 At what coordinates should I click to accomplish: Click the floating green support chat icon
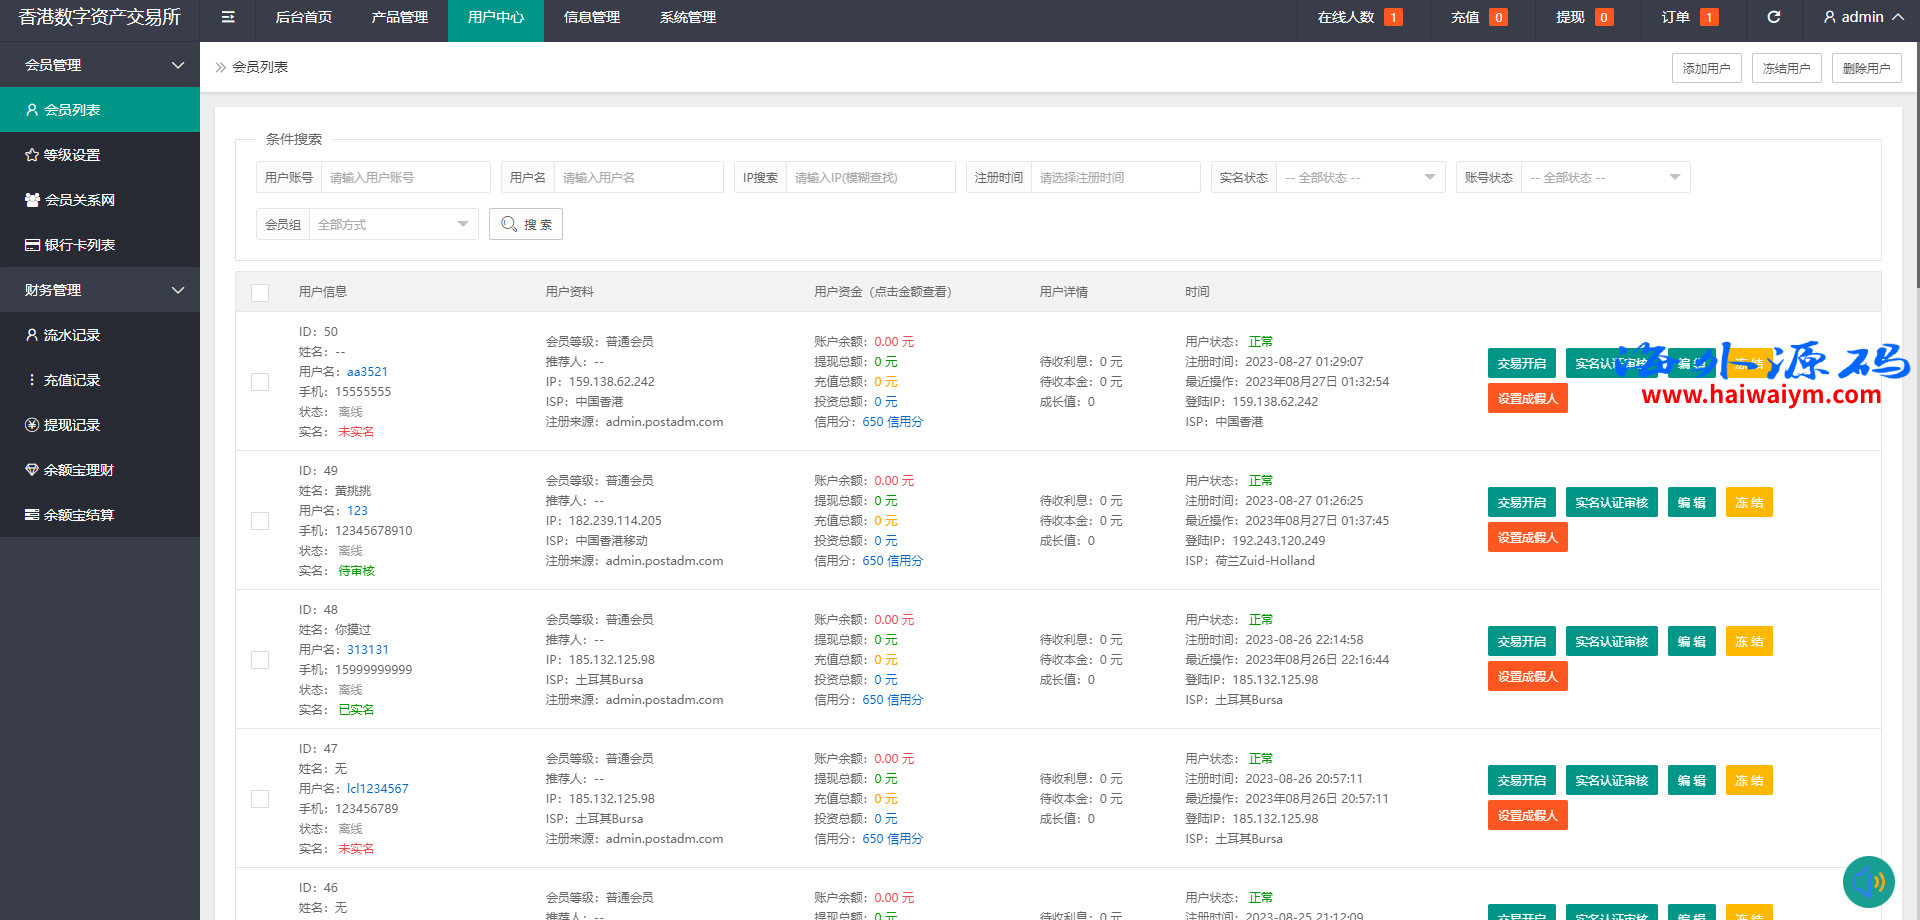[x=1868, y=882]
